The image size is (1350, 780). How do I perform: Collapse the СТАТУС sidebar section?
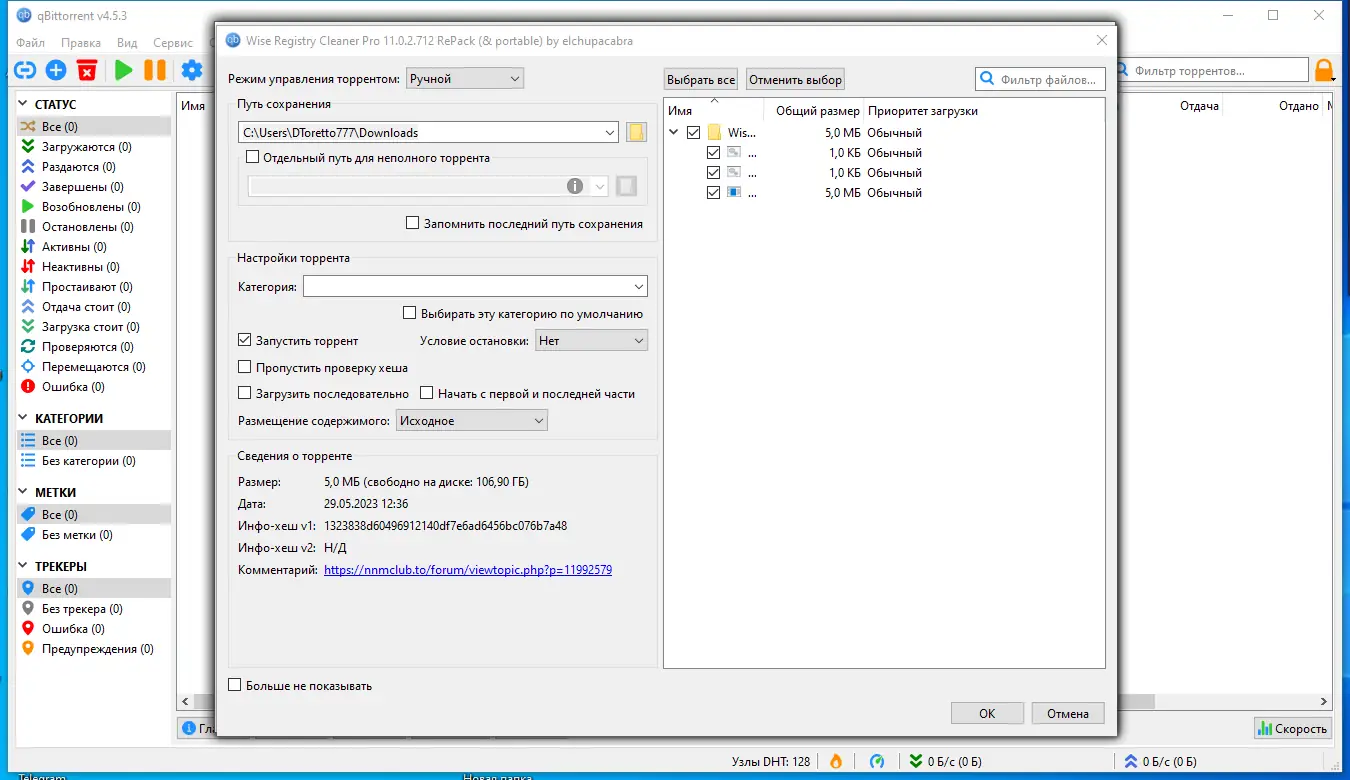(x=25, y=105)
